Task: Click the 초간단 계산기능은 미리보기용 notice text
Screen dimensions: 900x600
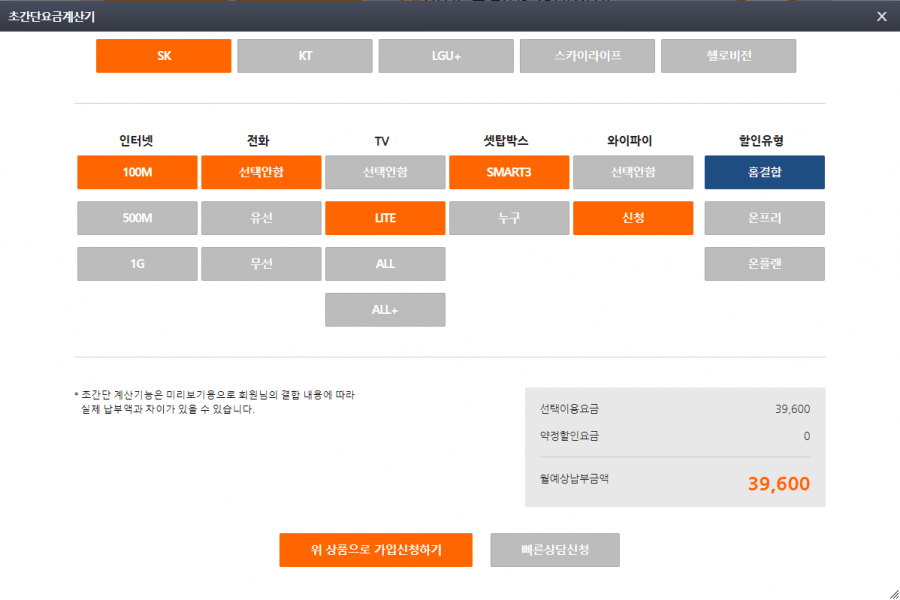Action: pyautogui.click(x=215, y=402)
